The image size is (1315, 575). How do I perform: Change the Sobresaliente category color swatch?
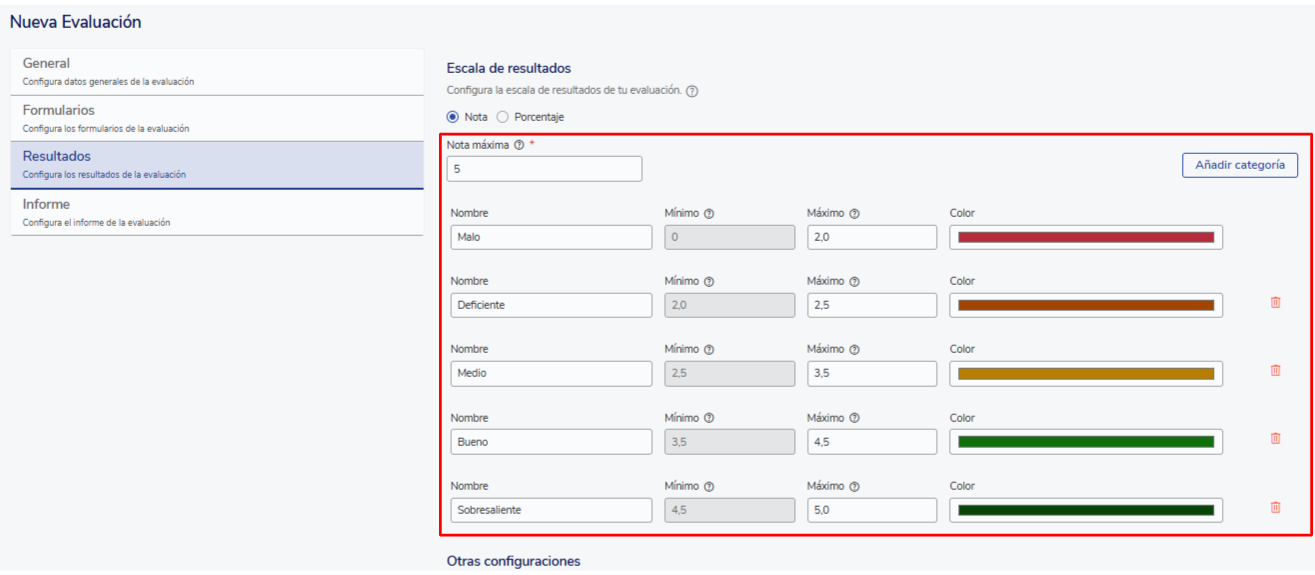(x=1085, y=510)
